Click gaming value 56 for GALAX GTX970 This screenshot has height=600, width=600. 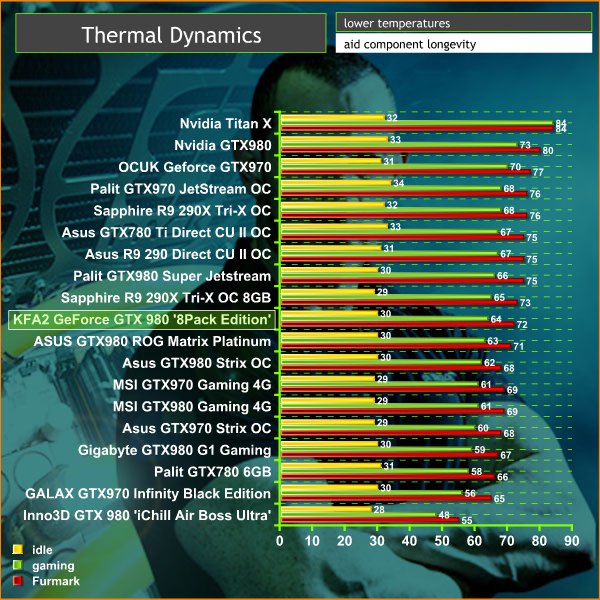tap(470, 494)
